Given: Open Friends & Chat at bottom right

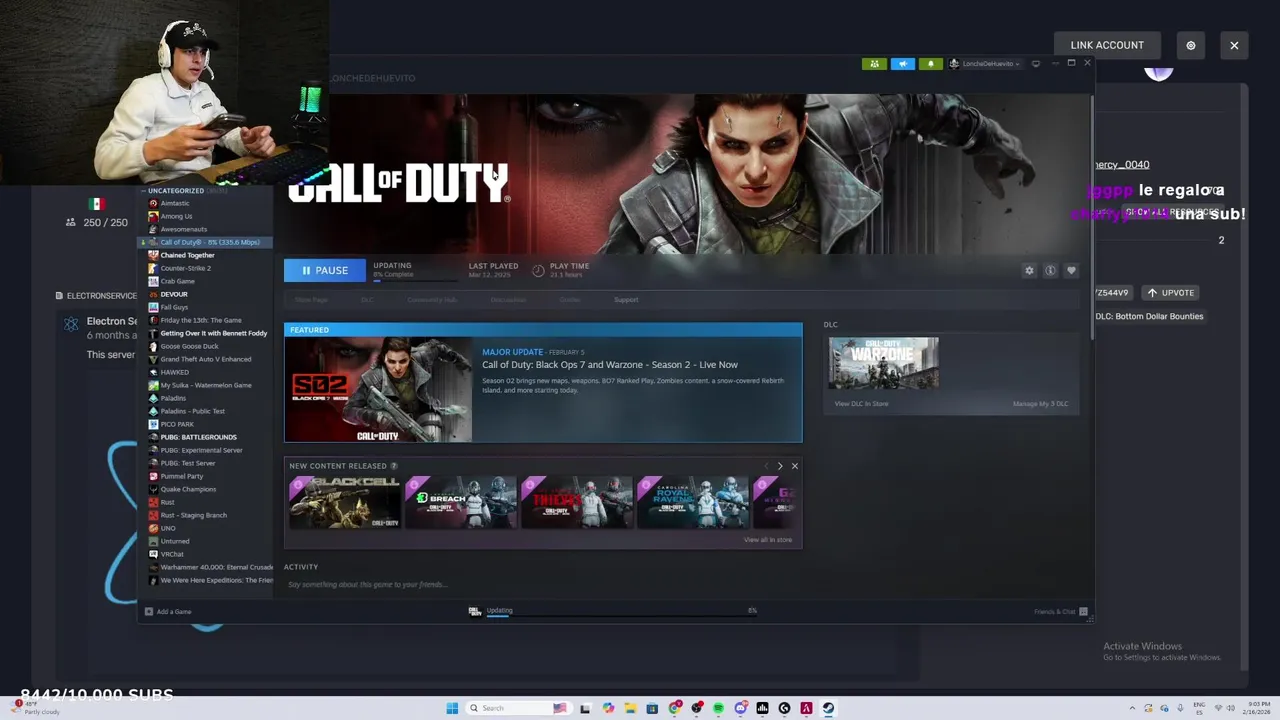Looking at the screenshot, I should tap(1061, 611).
